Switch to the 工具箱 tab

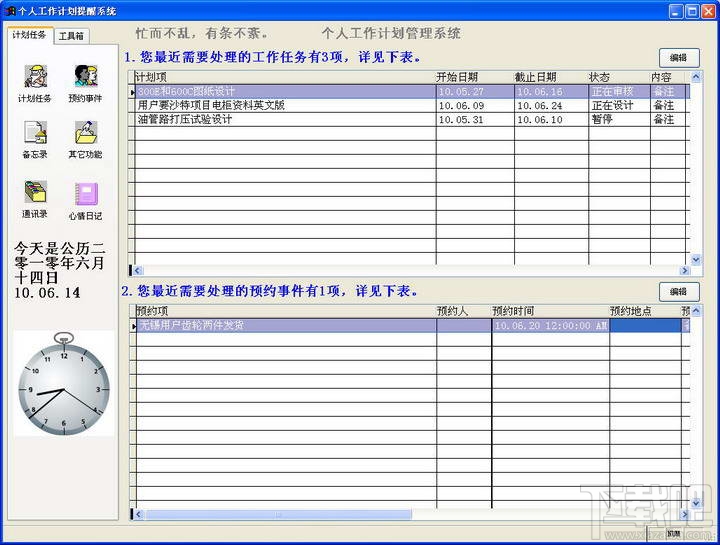71,36
